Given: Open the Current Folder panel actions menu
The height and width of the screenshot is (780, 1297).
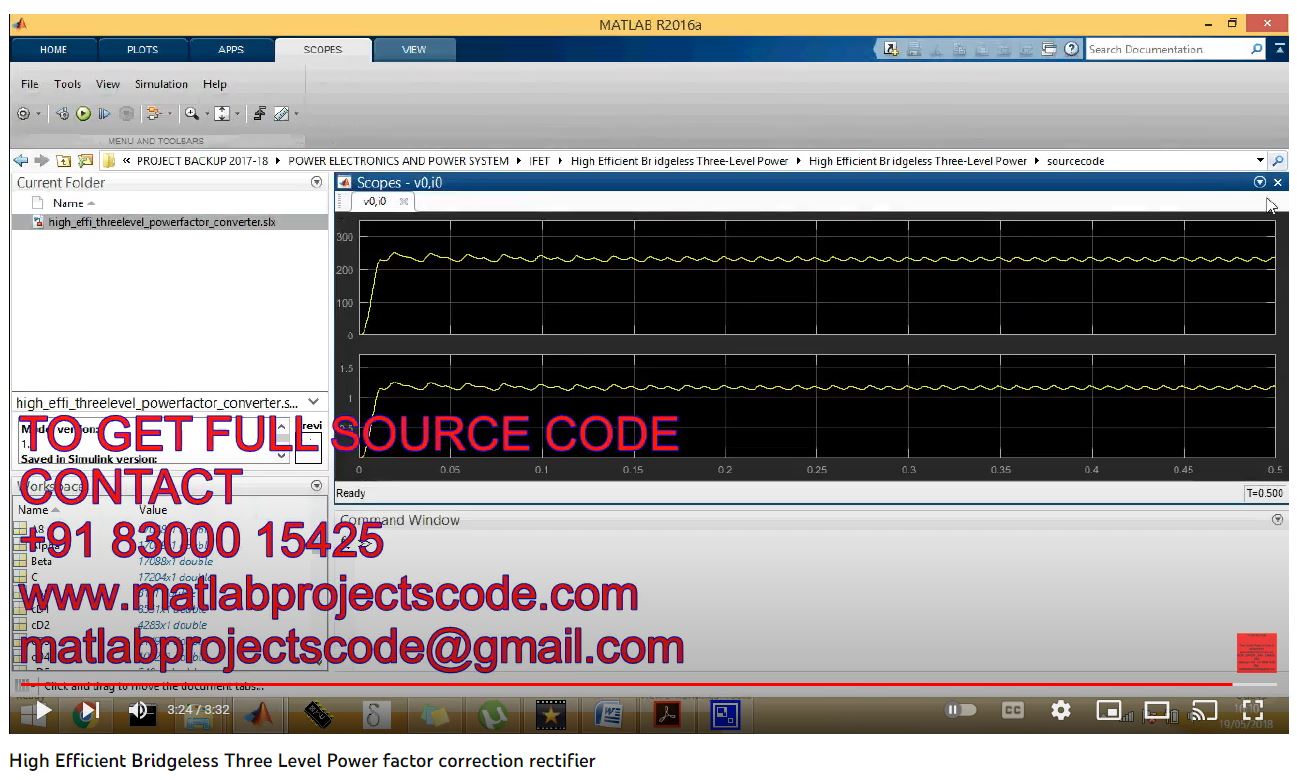Looking at the screenshot, I should click(x=317, y=183).
